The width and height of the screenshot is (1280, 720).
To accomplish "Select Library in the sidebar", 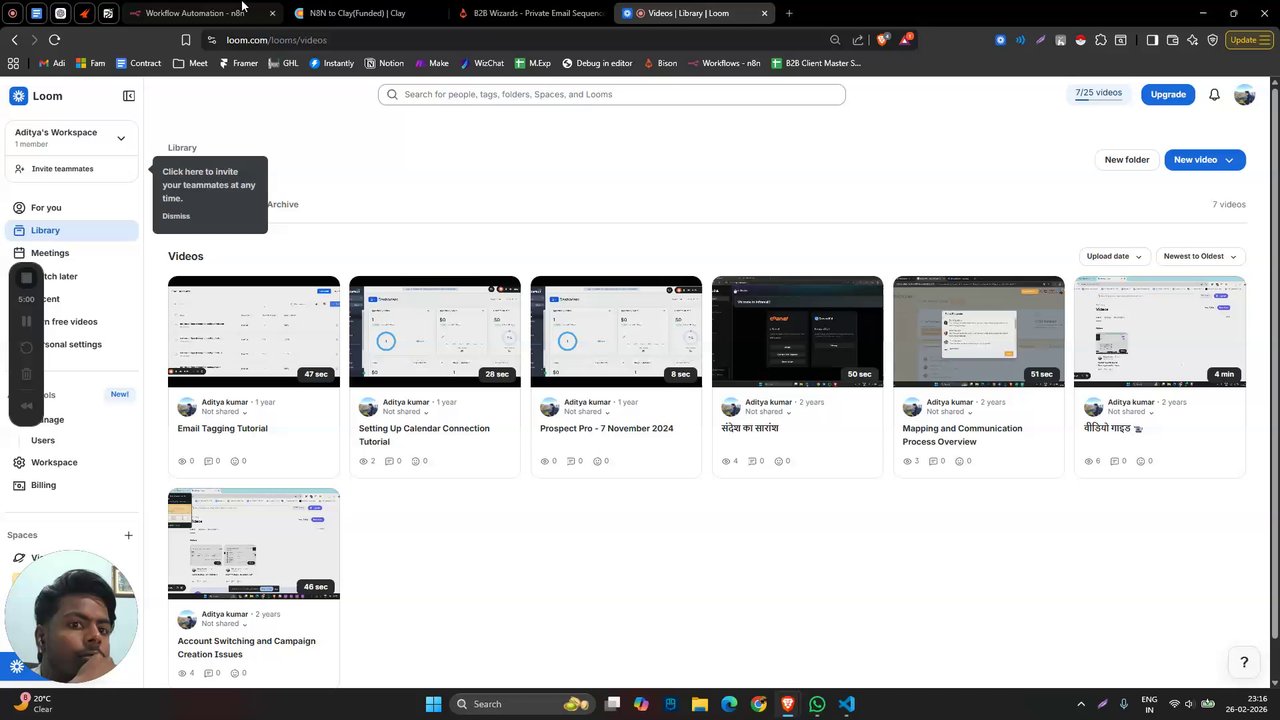I will 71,230.
